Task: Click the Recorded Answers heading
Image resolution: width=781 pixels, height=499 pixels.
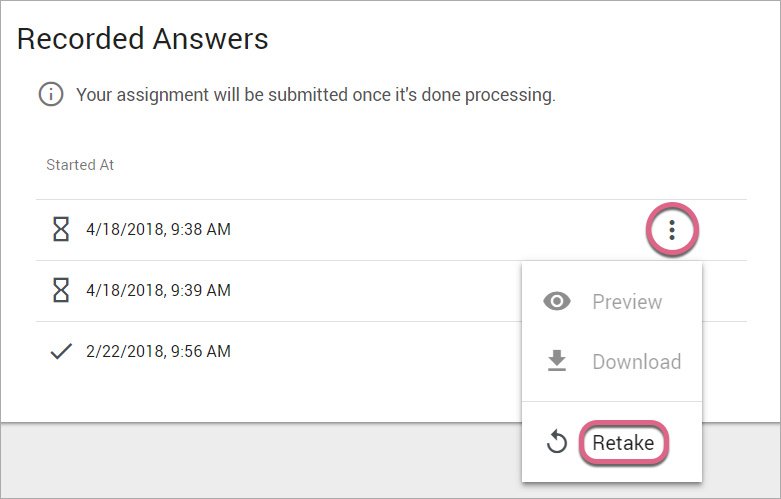Action: (143, 39)
